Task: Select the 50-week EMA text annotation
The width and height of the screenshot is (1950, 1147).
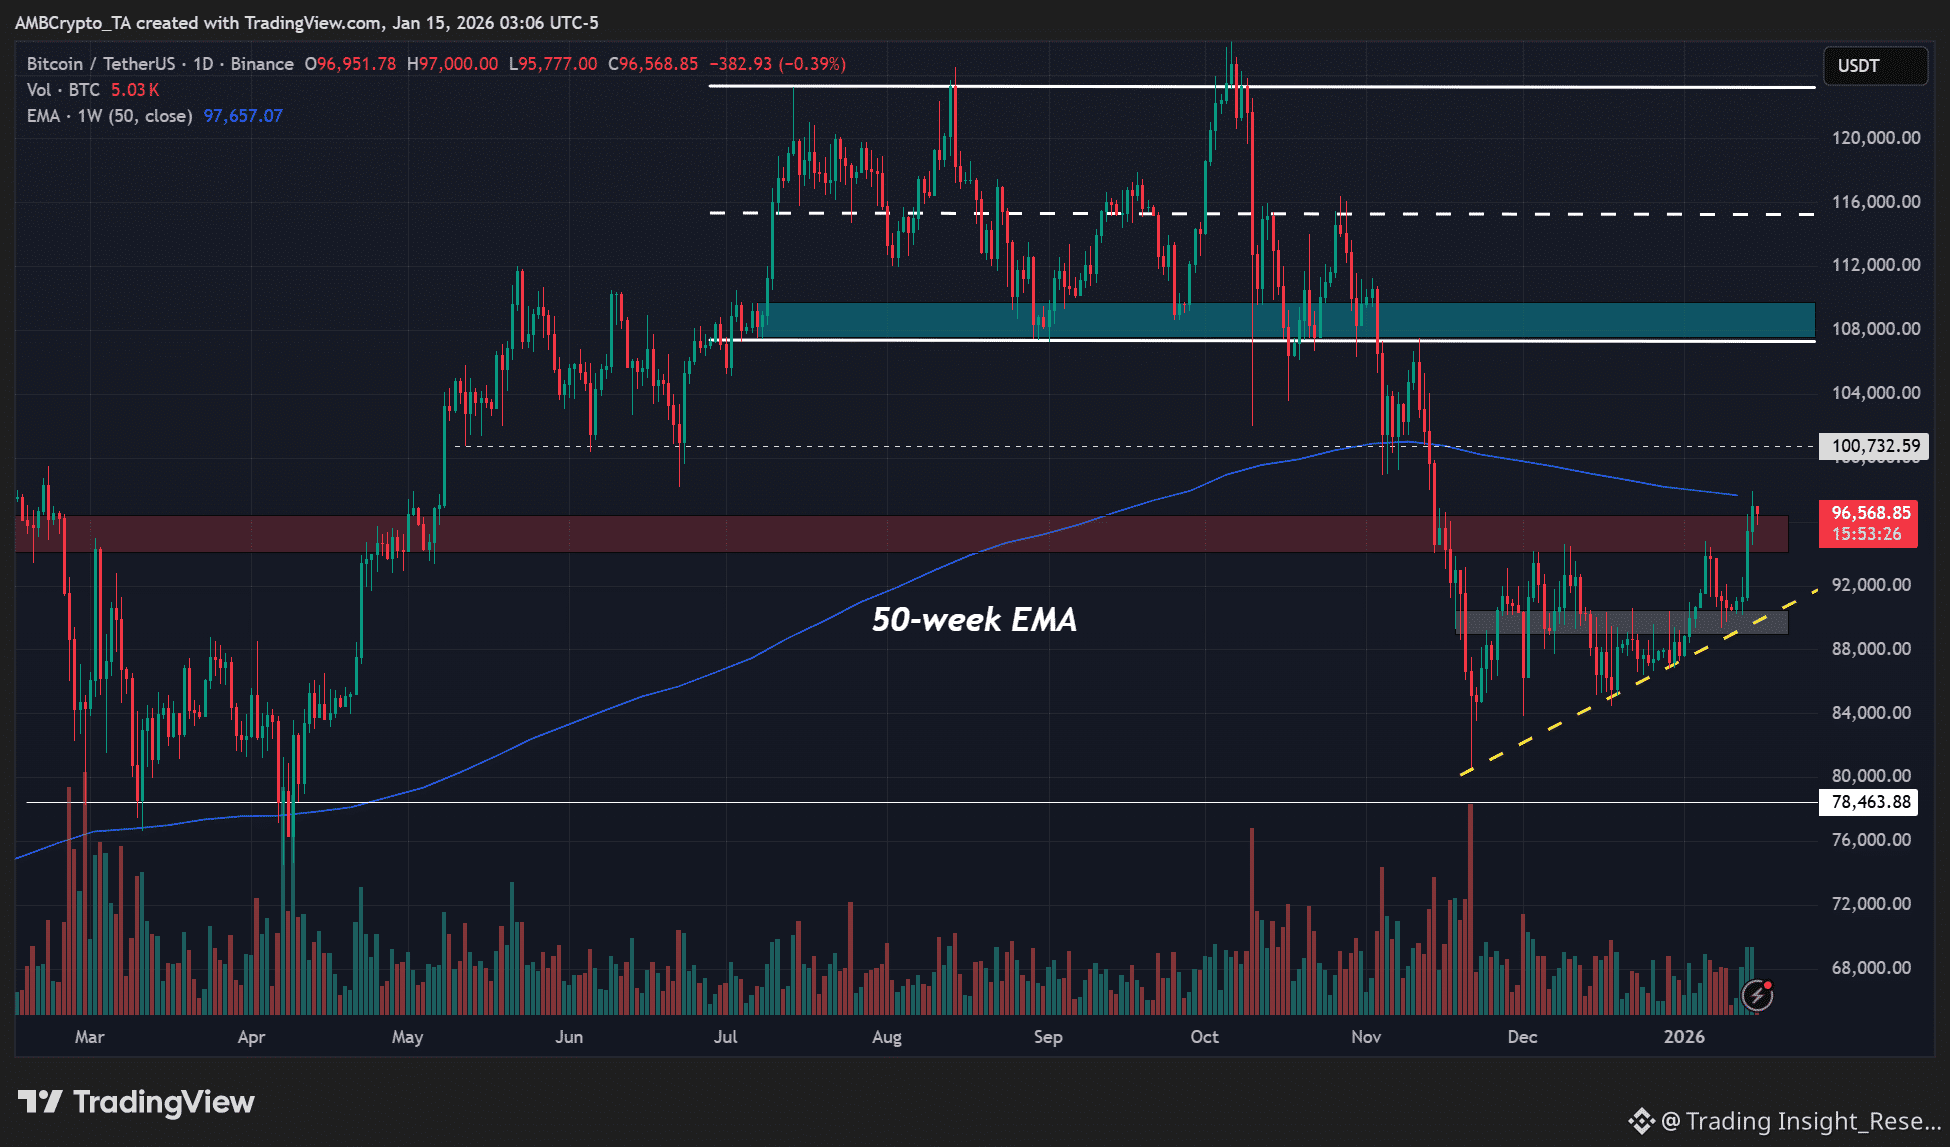Action: 974,620
